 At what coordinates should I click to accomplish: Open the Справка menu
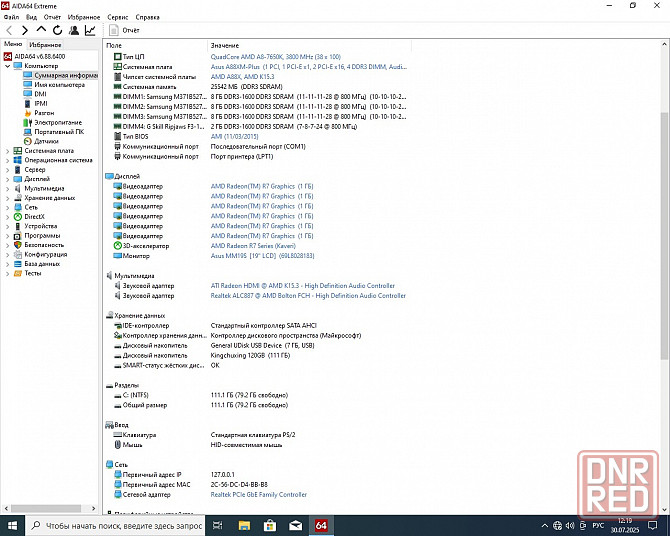147,17
